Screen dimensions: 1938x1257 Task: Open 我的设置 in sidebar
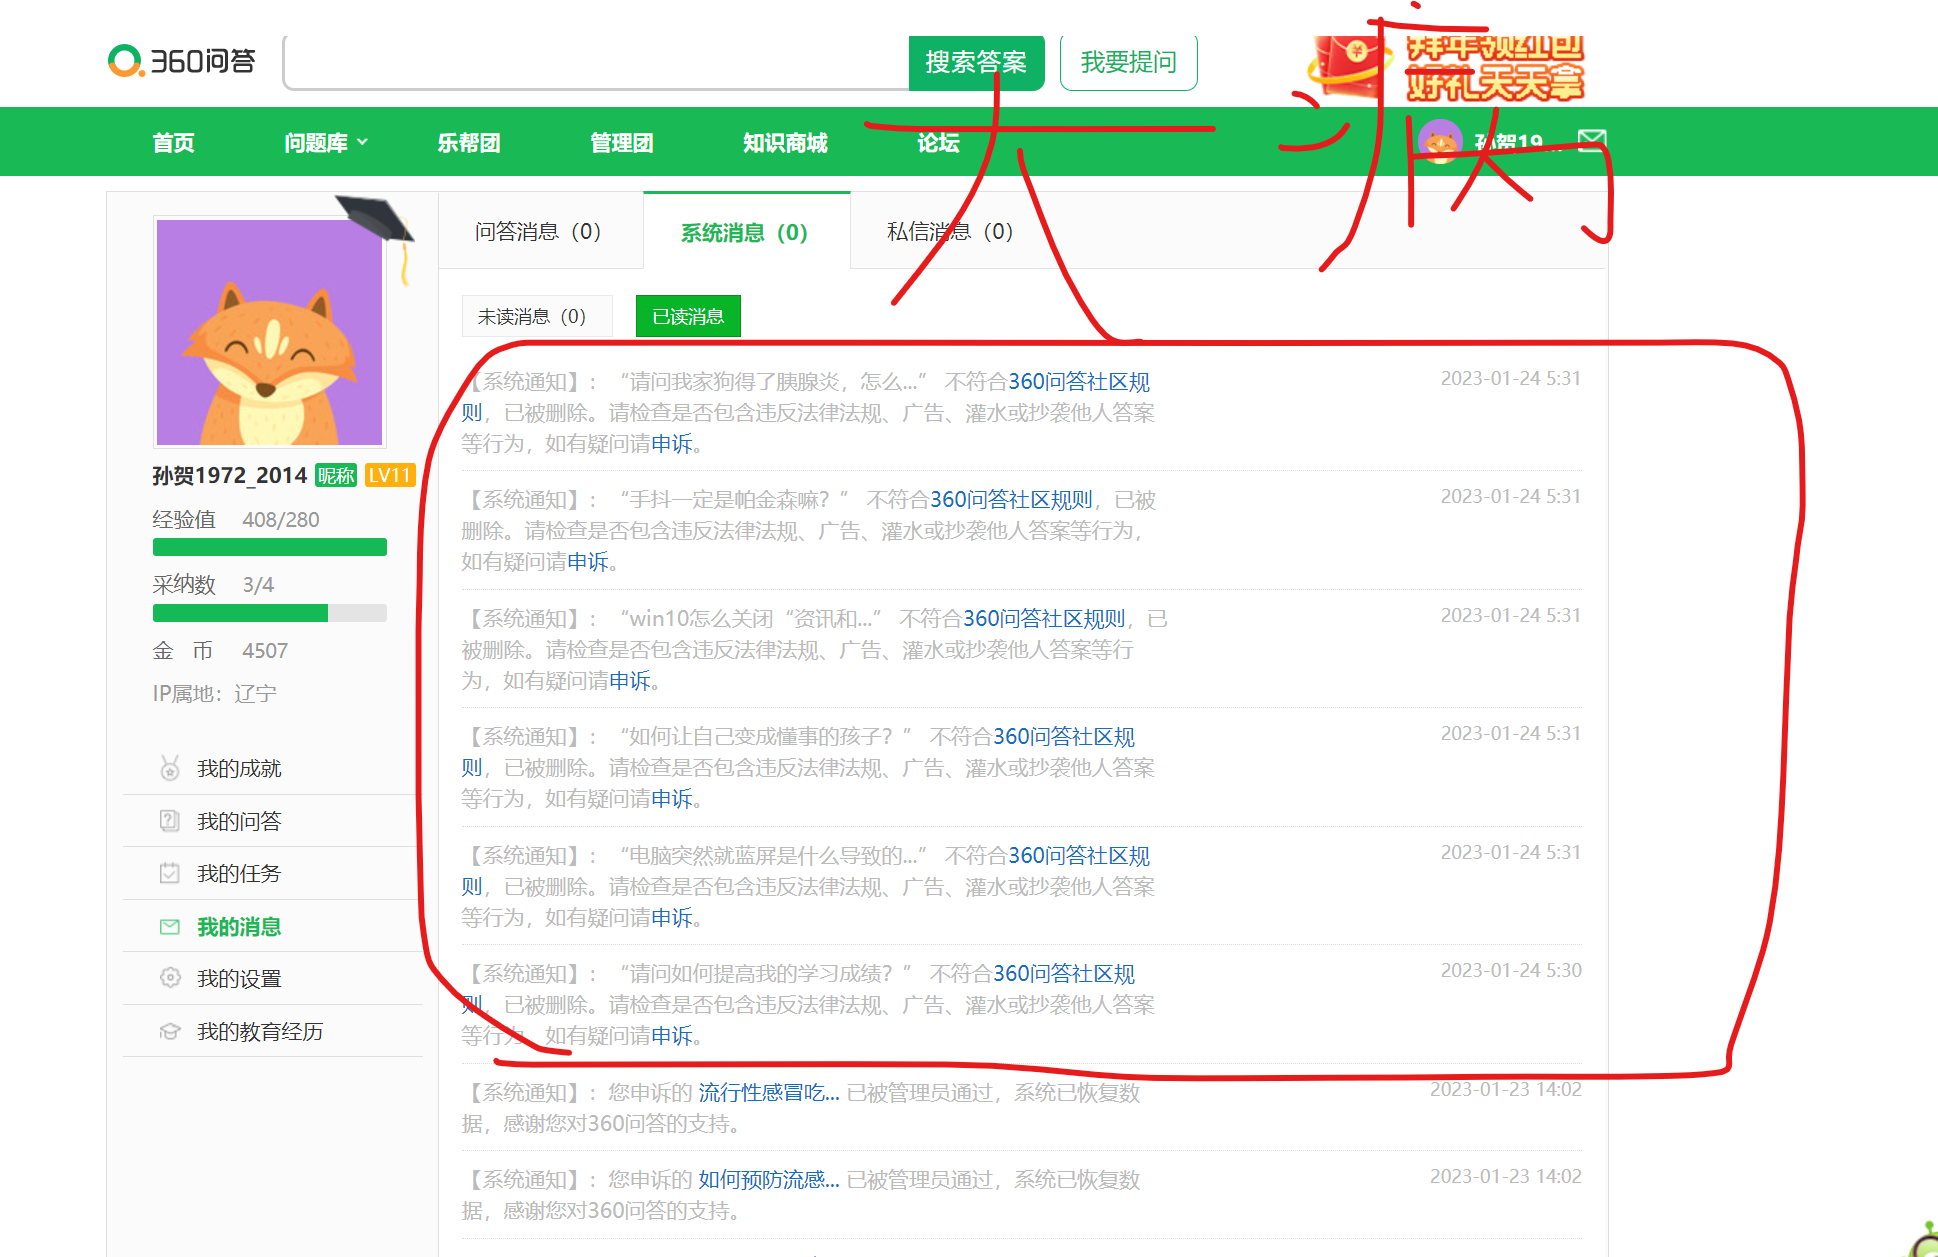(x=239, y=978)
